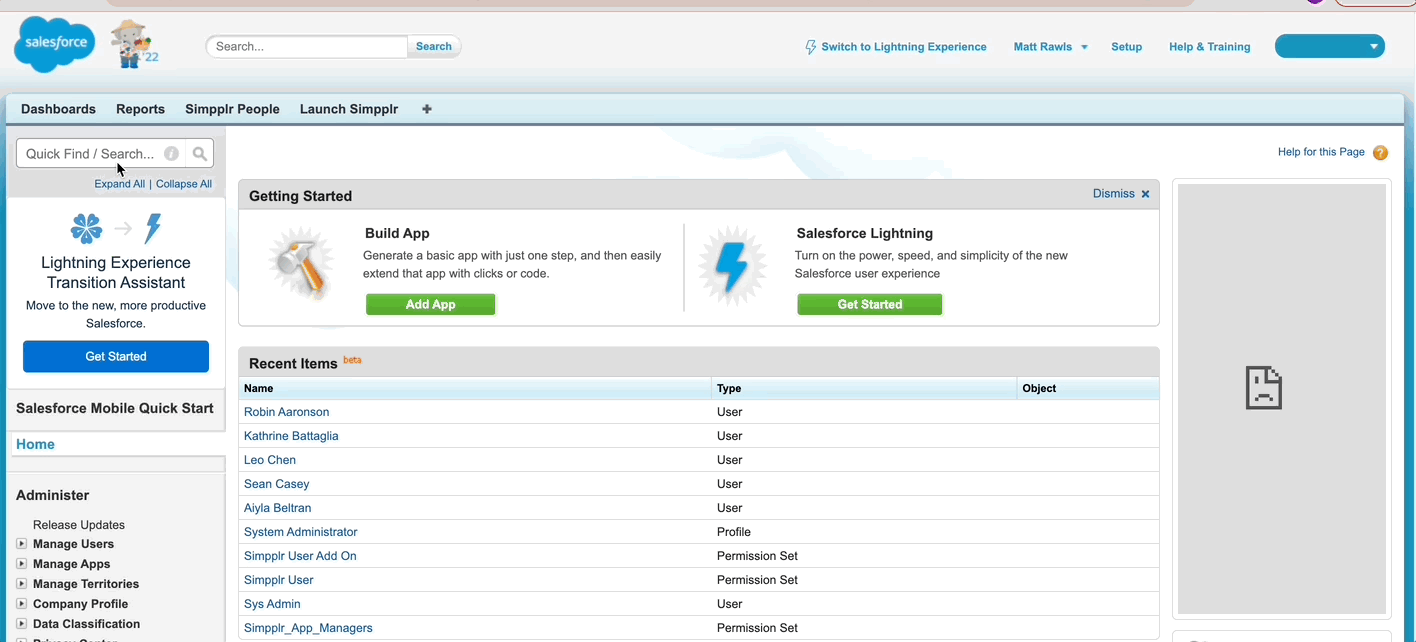Image resolution: width=1416 pixels, height=642 pixels.
Task: Open Simpplr_App_Managers permission set
Action: point(308,628)
